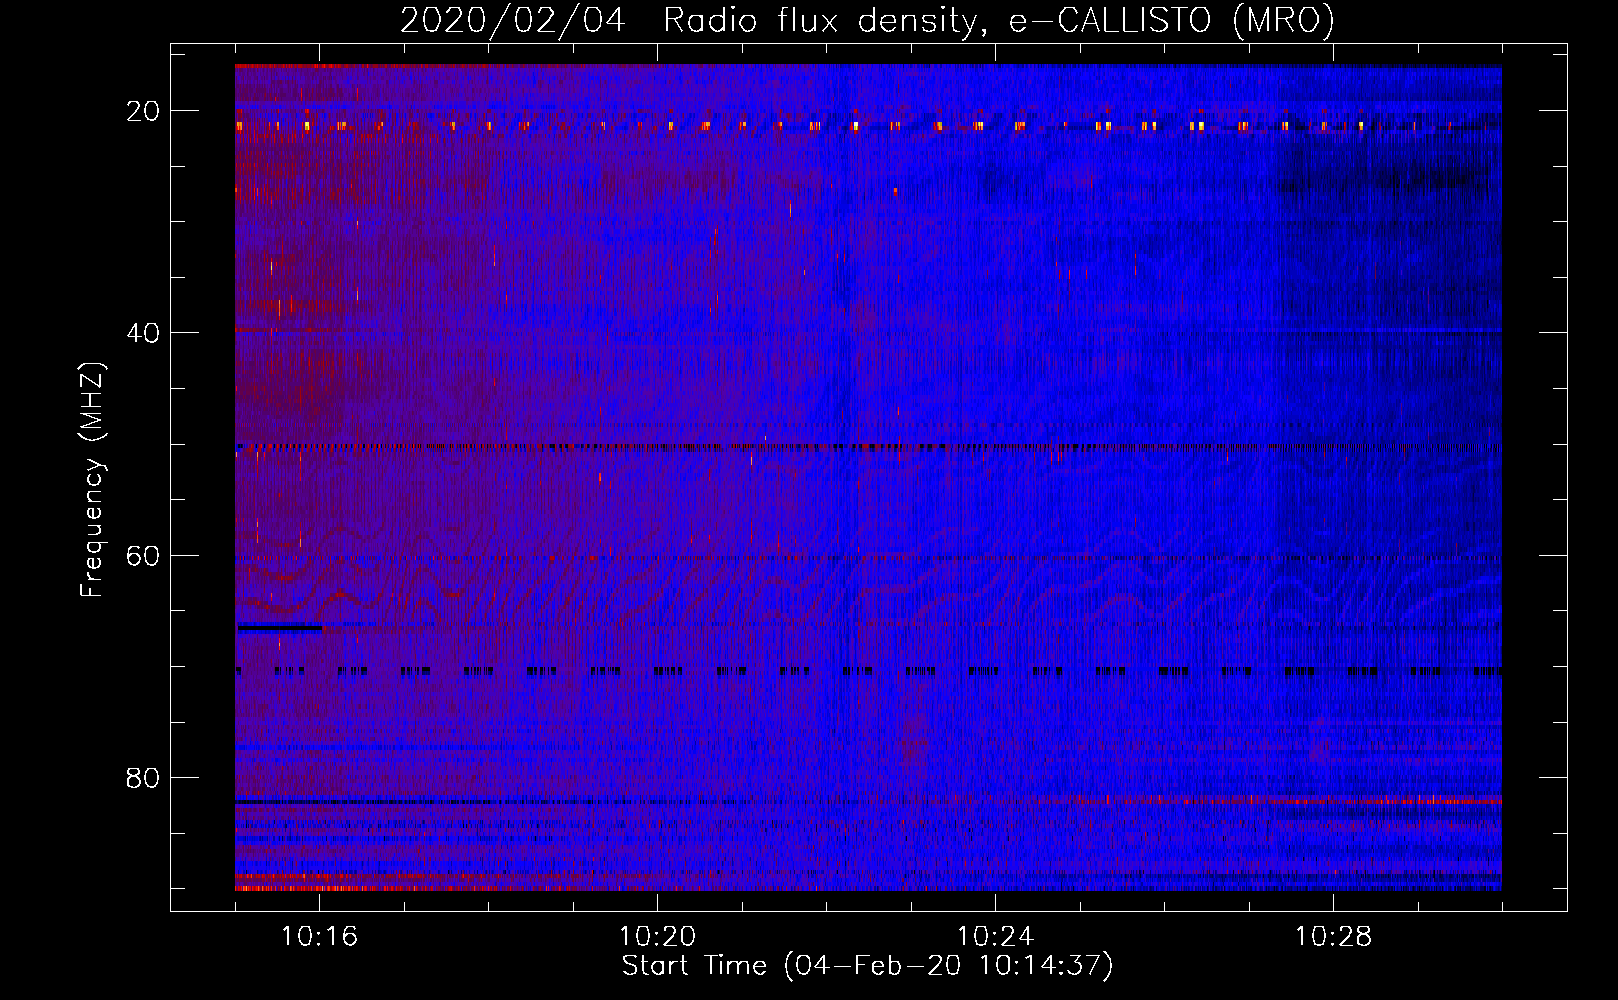
Task: Click the '10:16' time tick label
Action: (320, 937)
